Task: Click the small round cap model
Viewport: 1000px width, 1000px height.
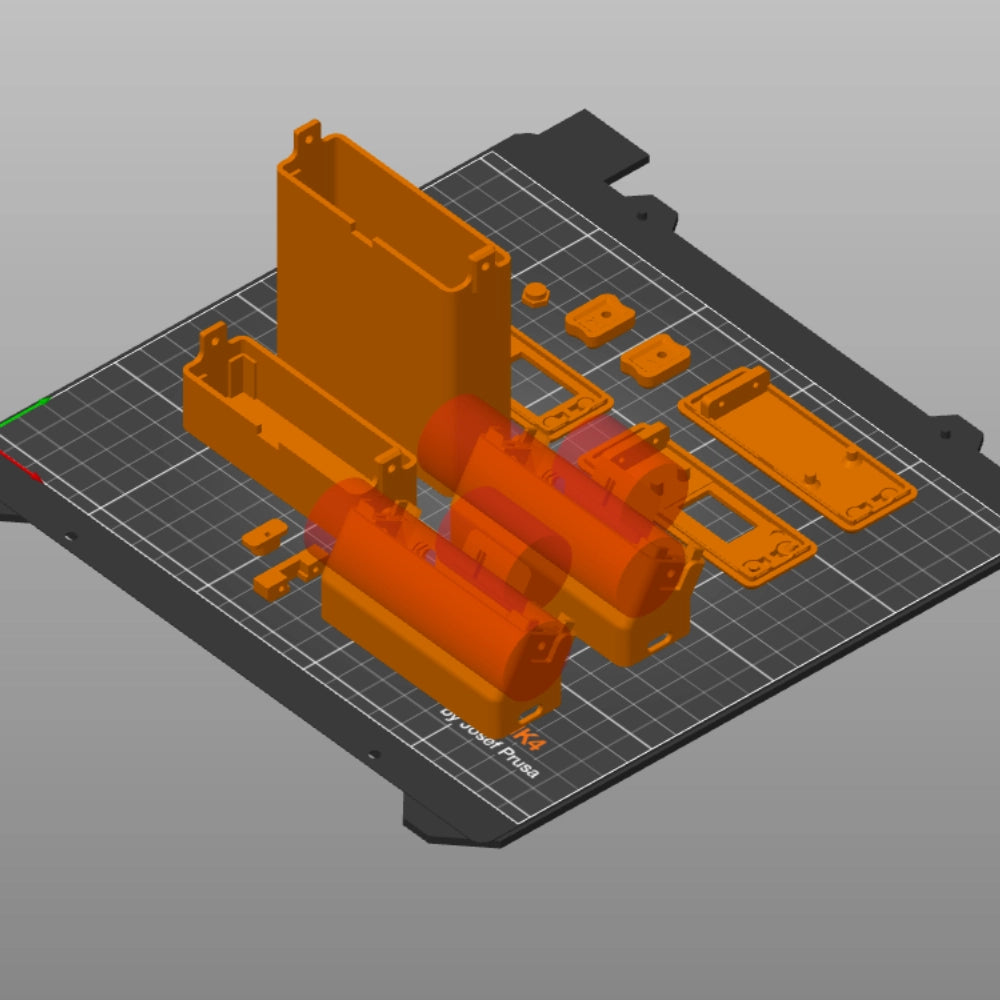Action: [536, 294]
